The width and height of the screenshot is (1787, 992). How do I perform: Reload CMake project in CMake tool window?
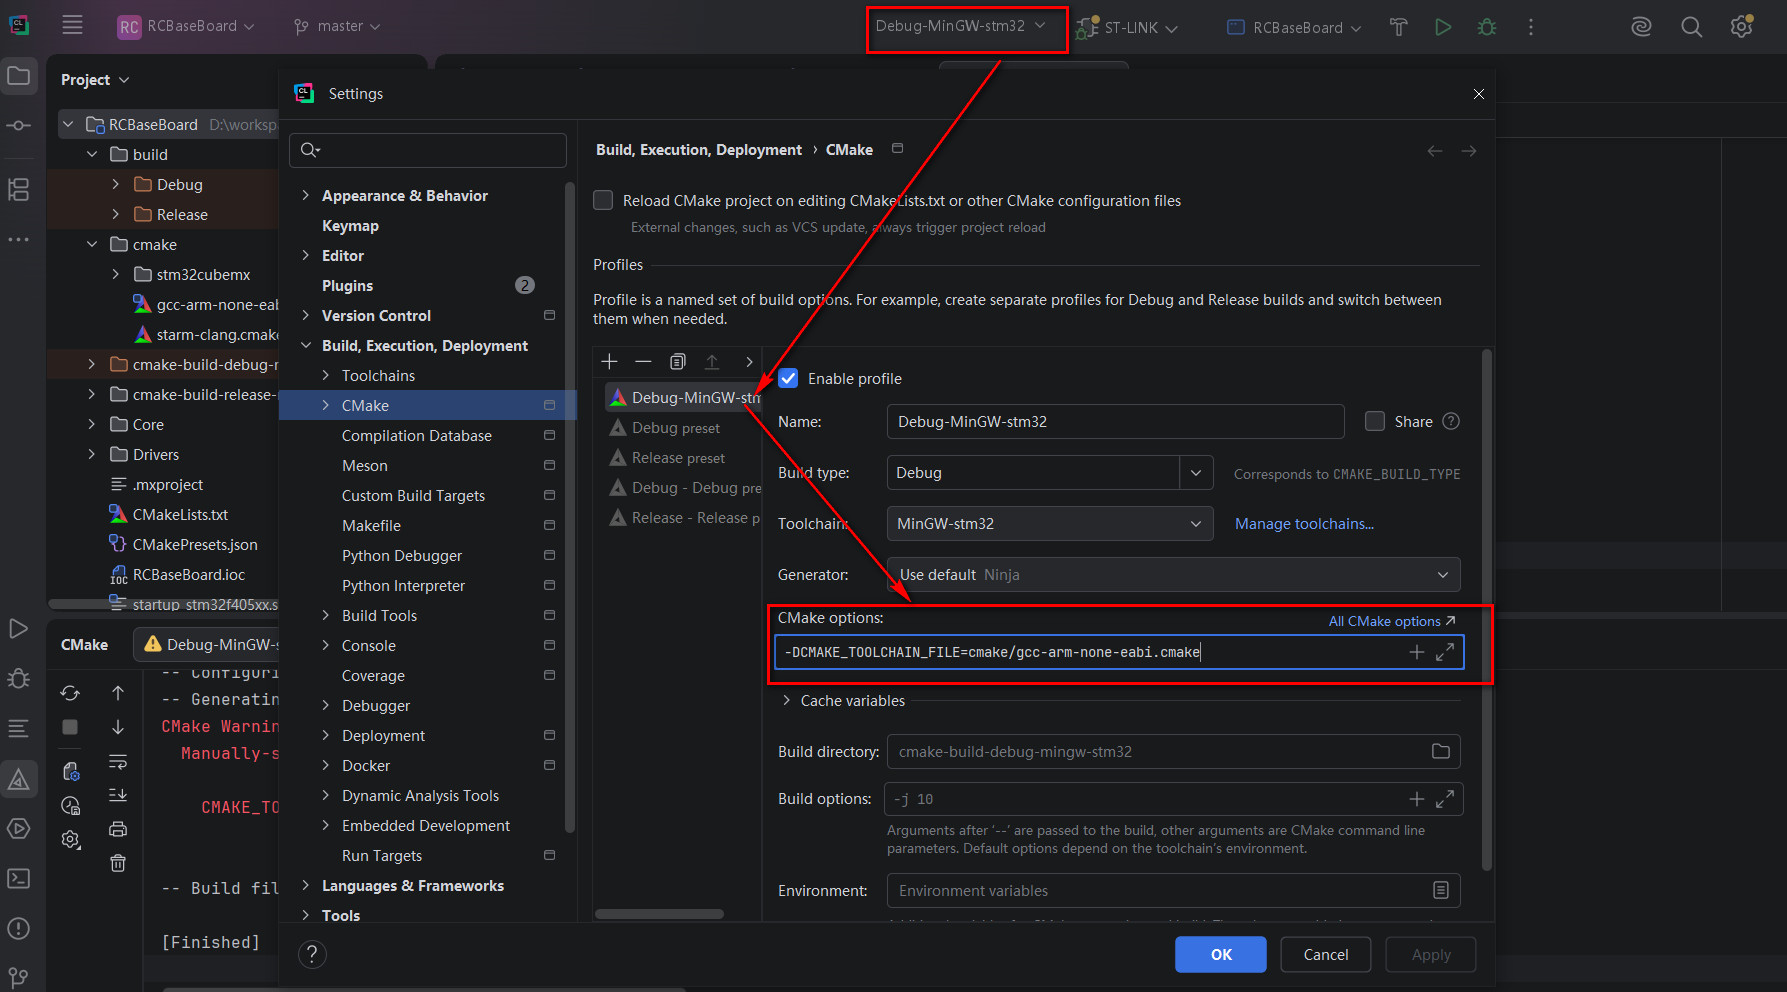70,693
